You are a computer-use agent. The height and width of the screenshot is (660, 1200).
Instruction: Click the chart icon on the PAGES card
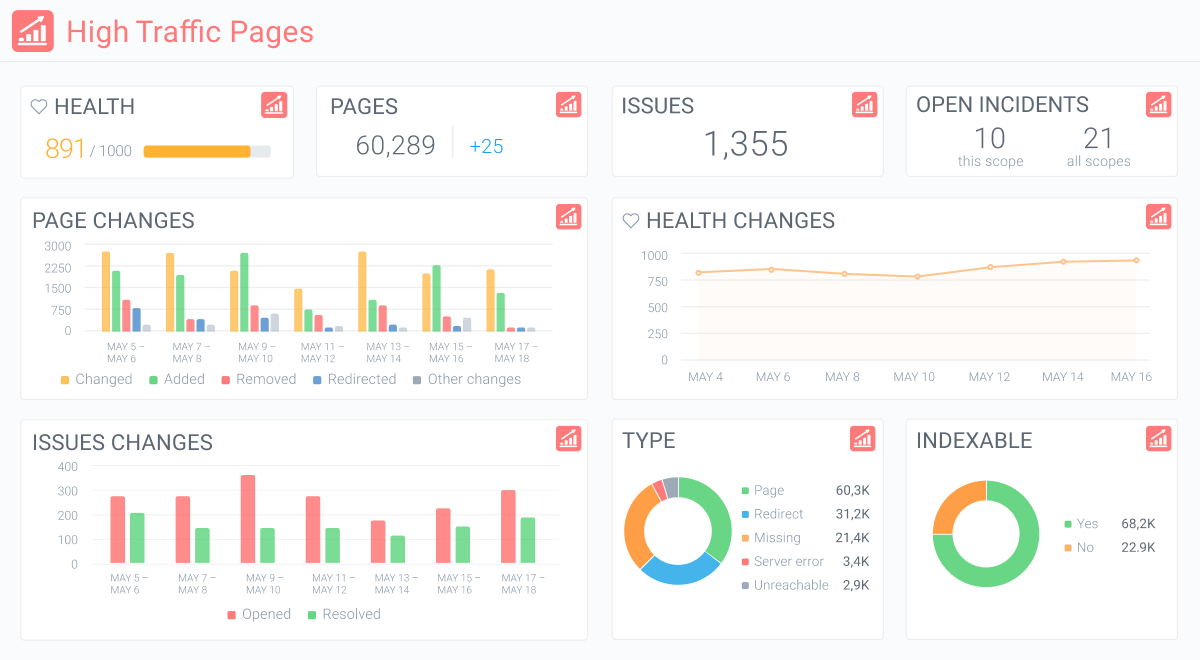pyautogui.click(x=568, y=104)
